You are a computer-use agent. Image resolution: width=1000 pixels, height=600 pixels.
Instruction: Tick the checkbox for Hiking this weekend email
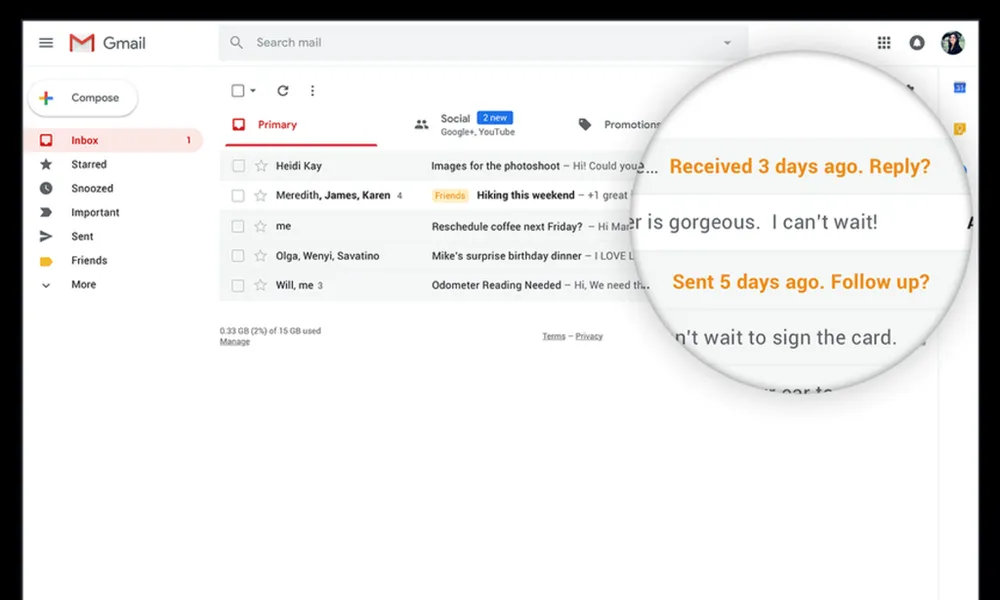coord(238,195)
